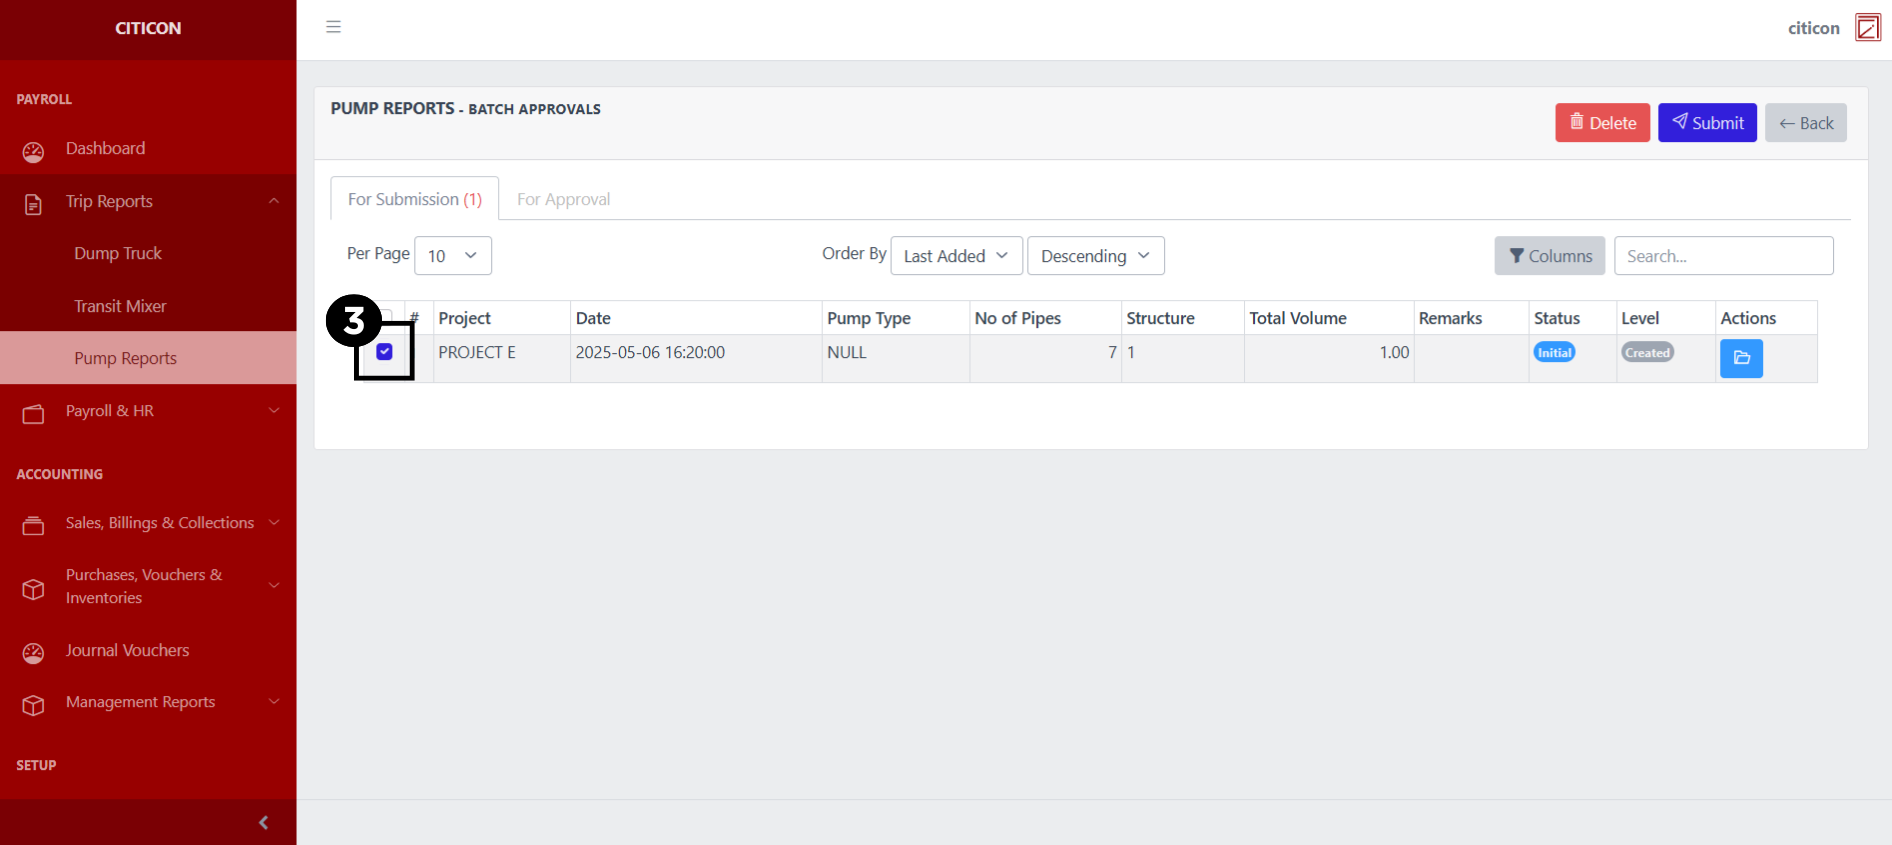This screenshot has height=845, width=1892.
Task: Open the folder icon in Actions column
Action: click(x=1741, y=358)
